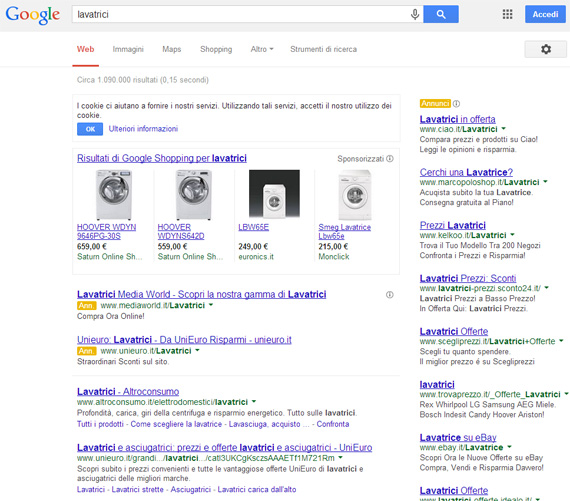The height and width of the screenshot is (501, 570).
Task: Open Lavatrici in offerta ad
Action: click(x=457, y=119)
